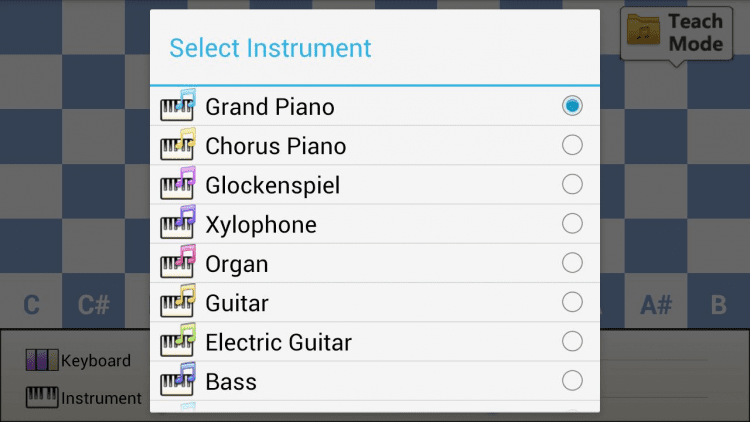Enable the Organ radio button
This screenshot has height=422, width=750.
[x=572, y=263]
